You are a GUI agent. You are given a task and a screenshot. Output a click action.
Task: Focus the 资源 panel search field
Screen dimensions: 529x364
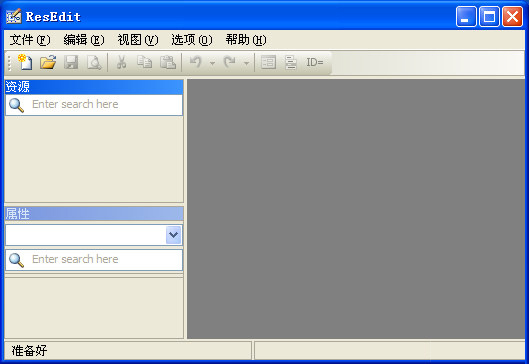[94, 105]
